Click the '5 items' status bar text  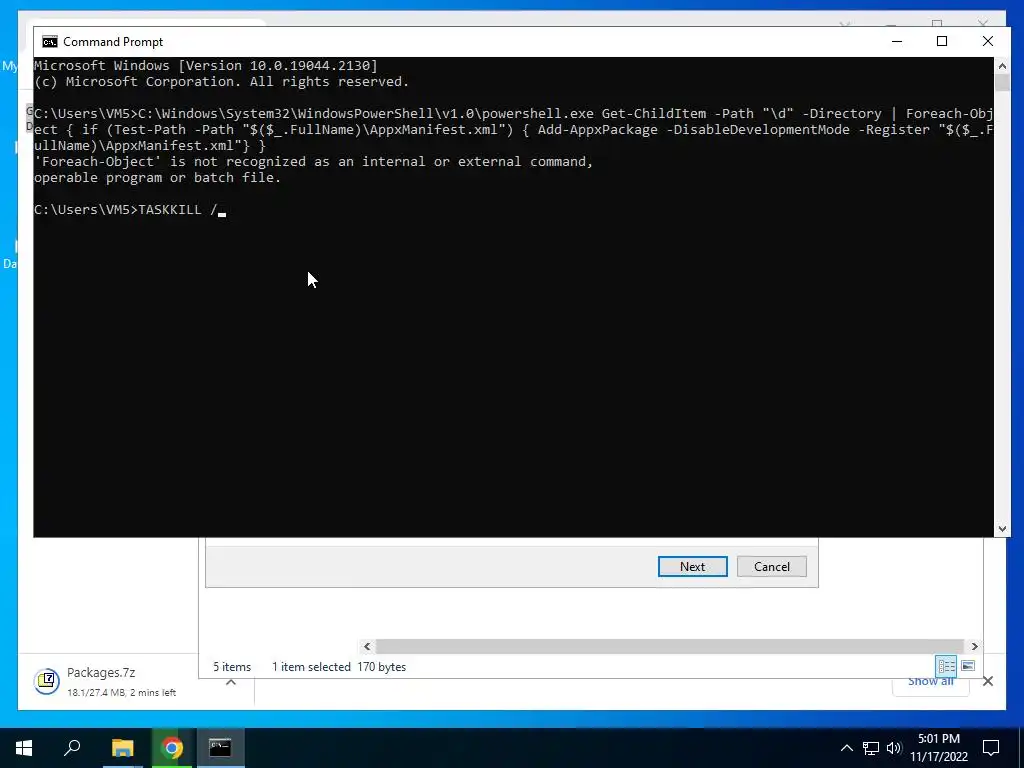(x=232, y=667)
